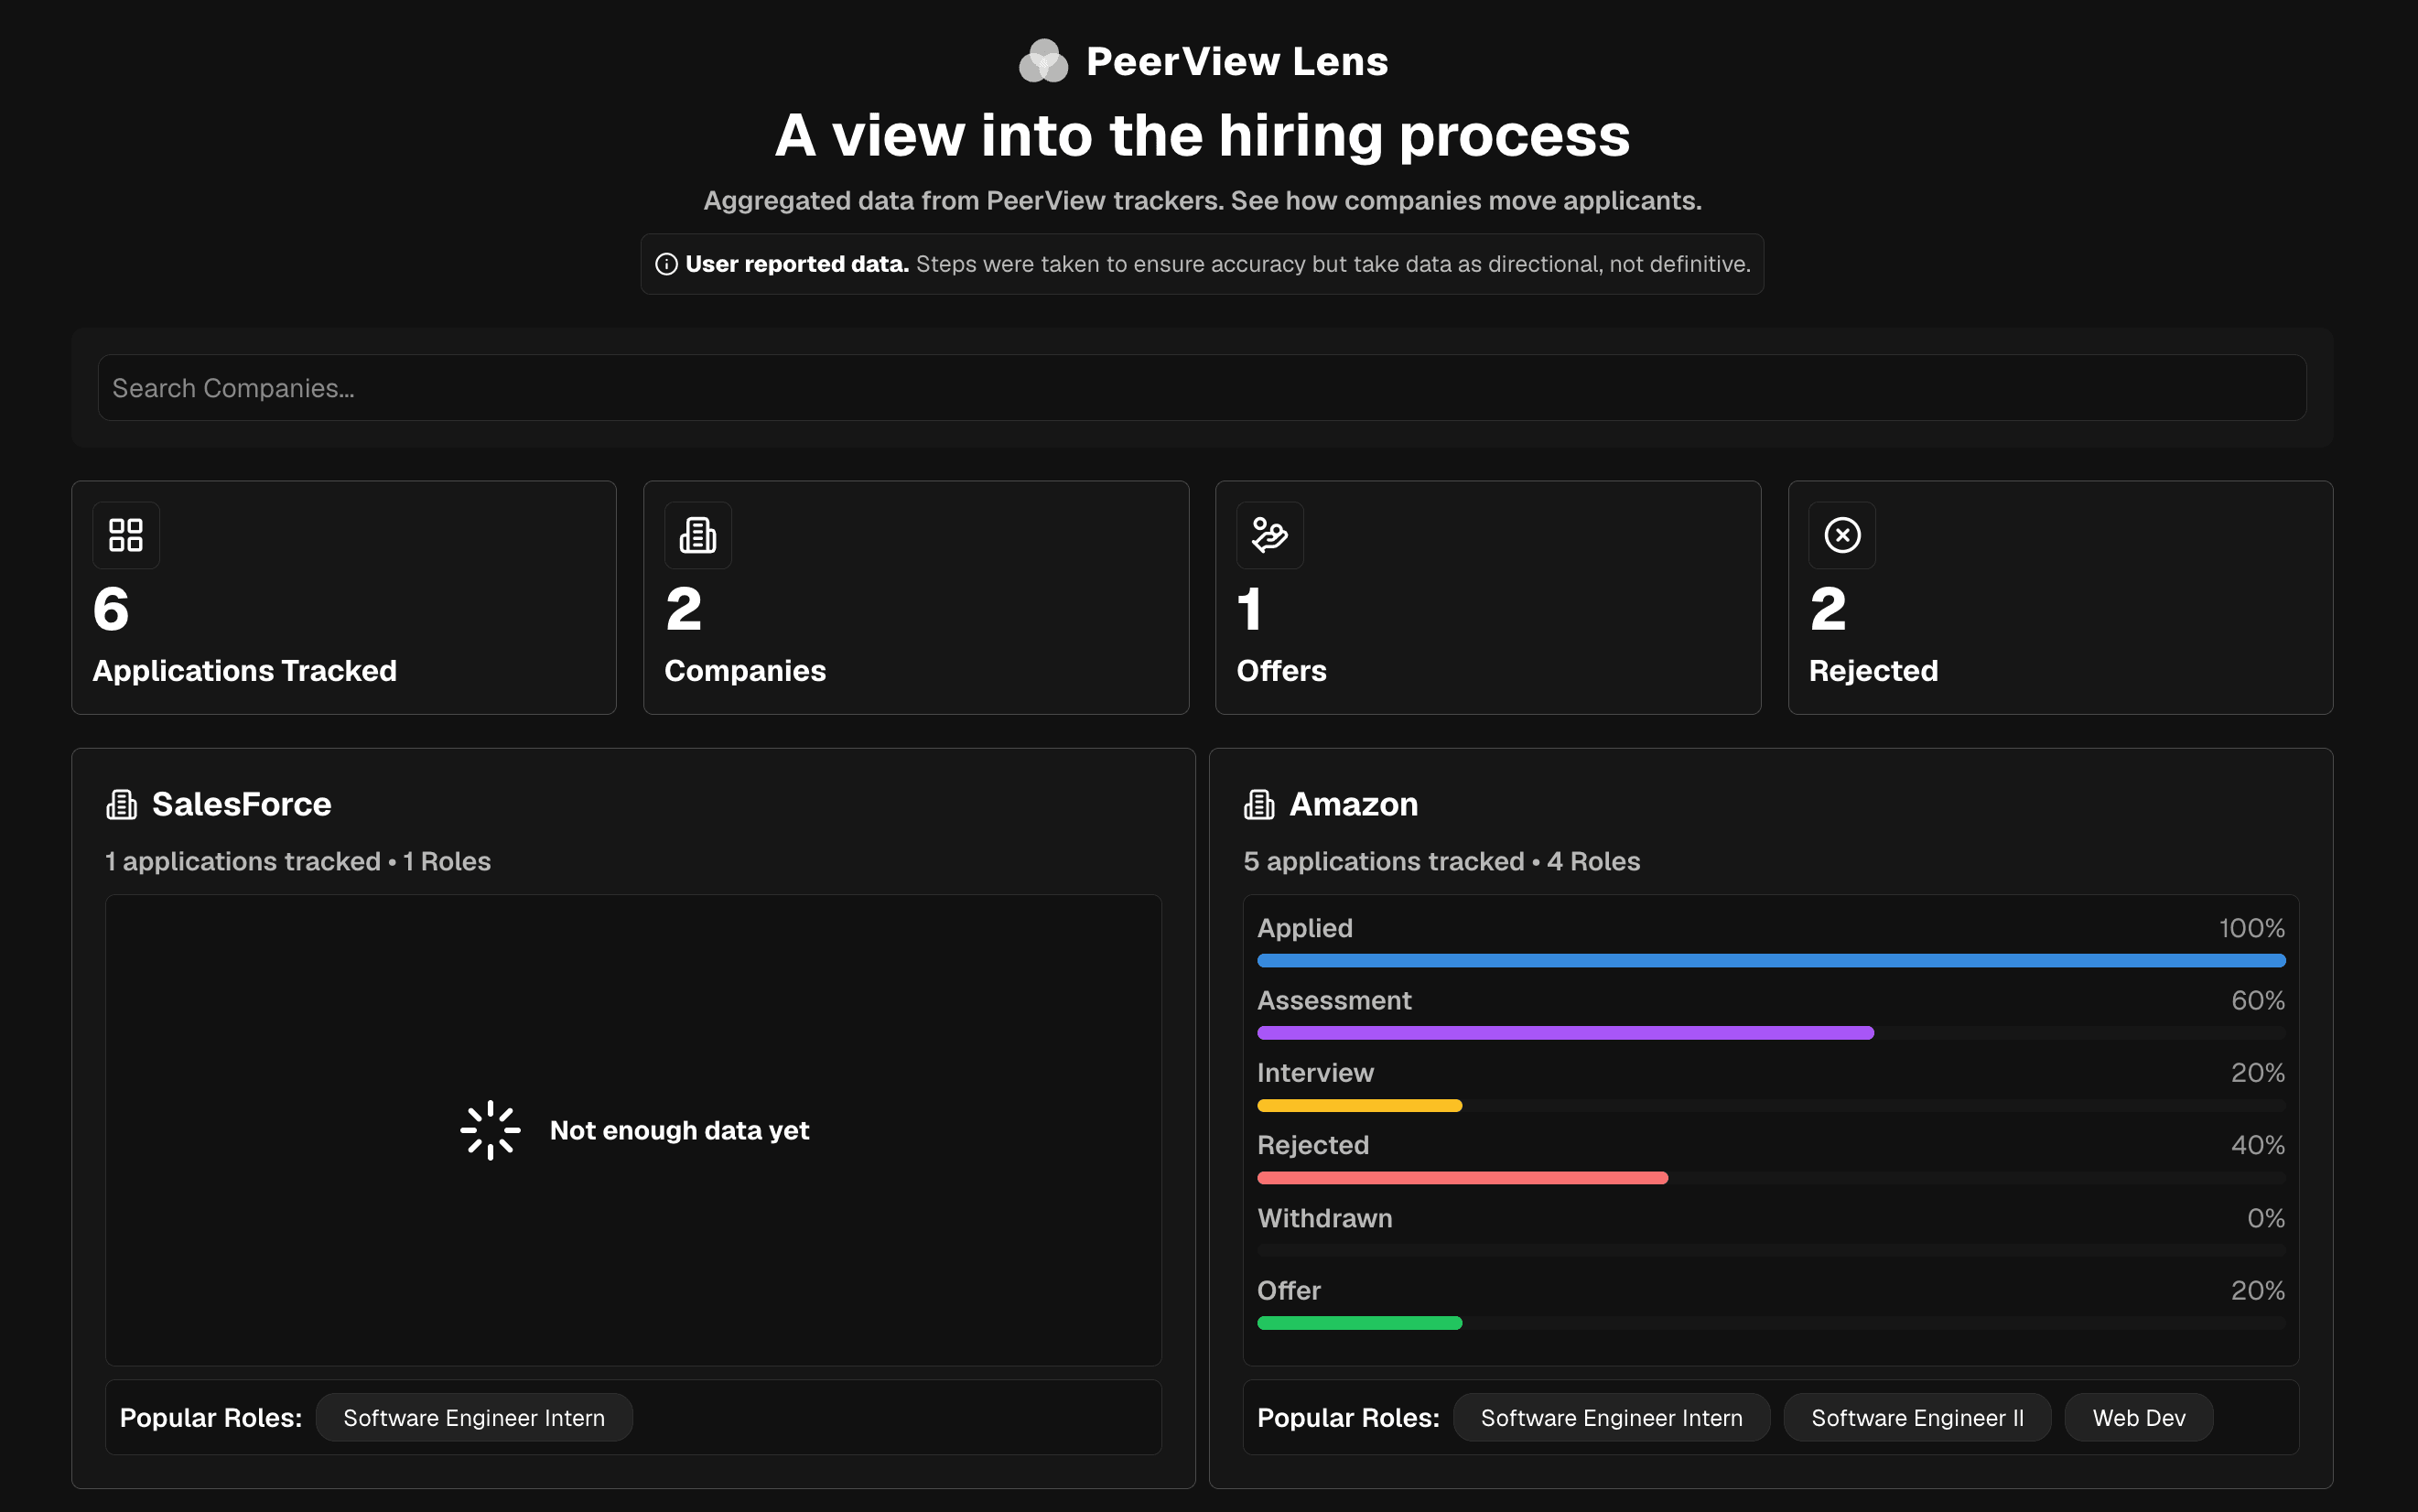Click the grid icon above Applications Tracked

[126, 535]
